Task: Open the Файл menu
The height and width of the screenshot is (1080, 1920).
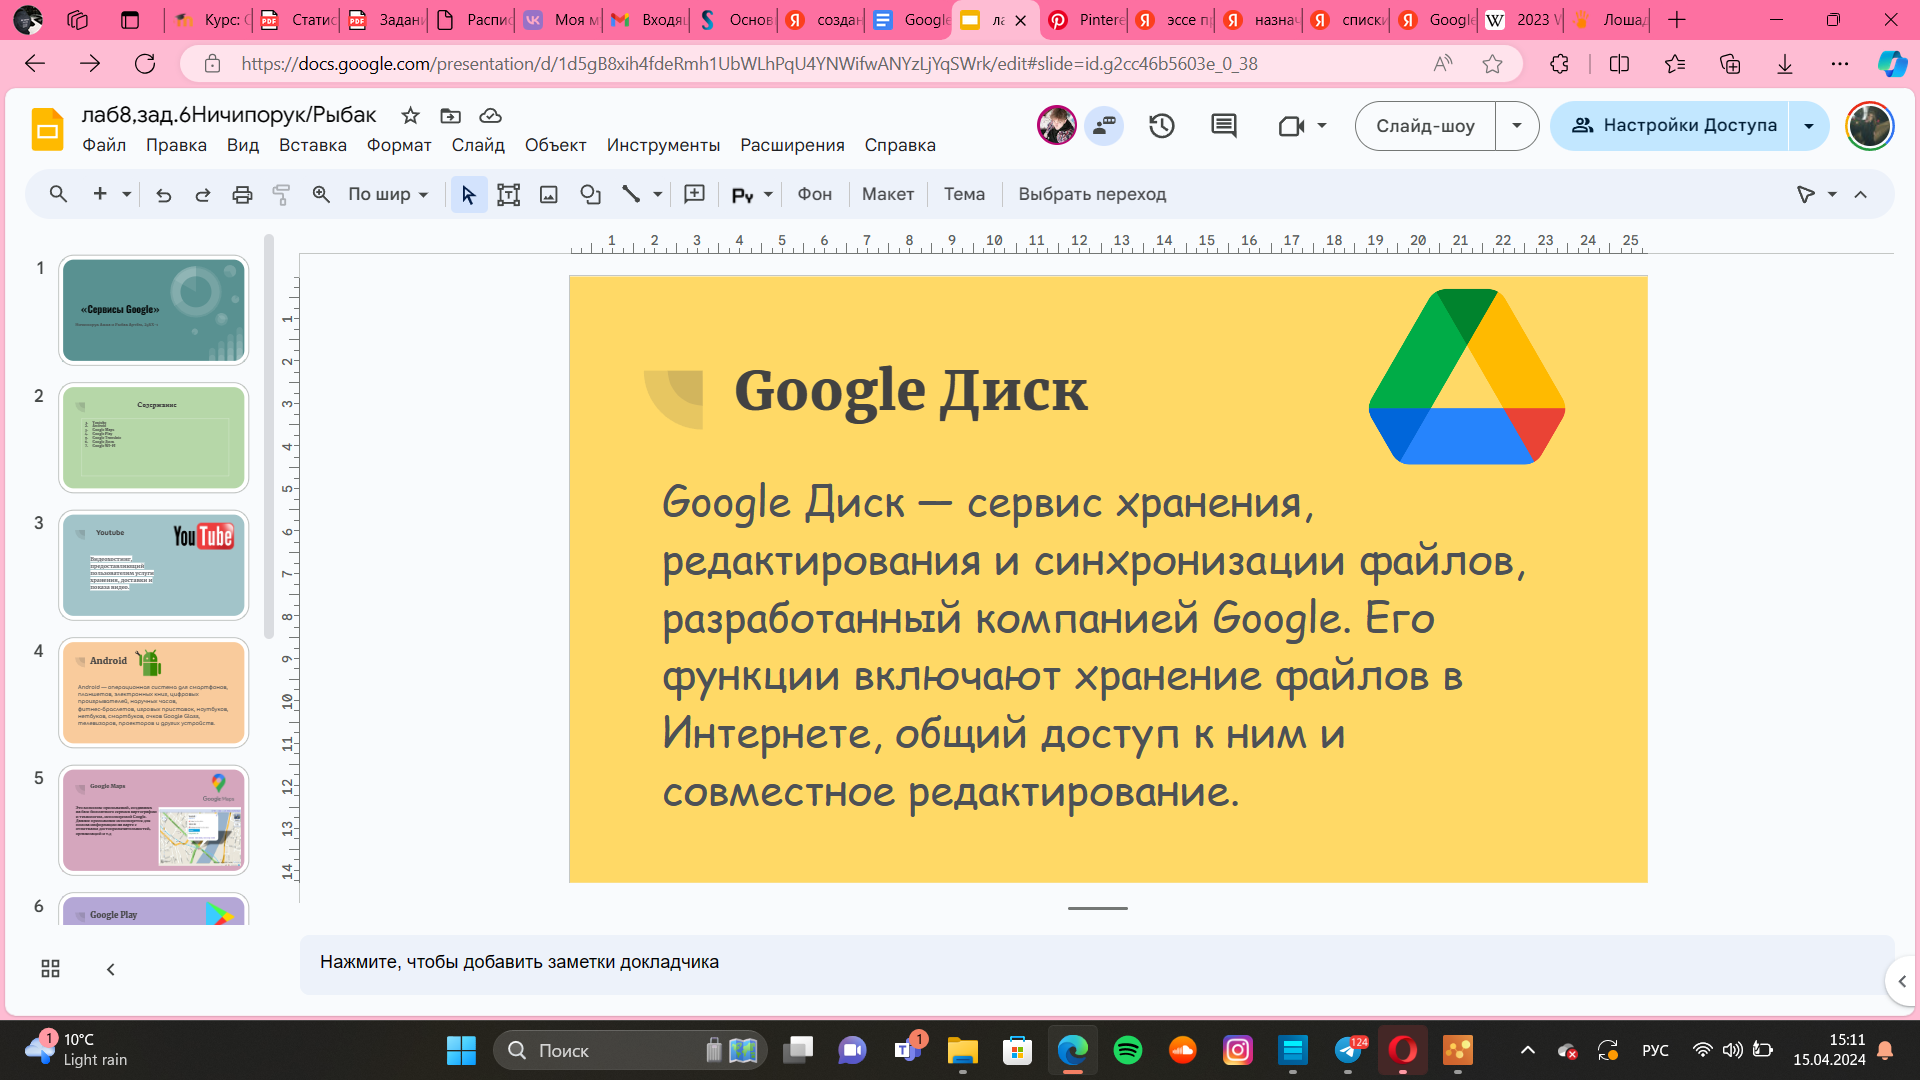Action: [104, 145]
